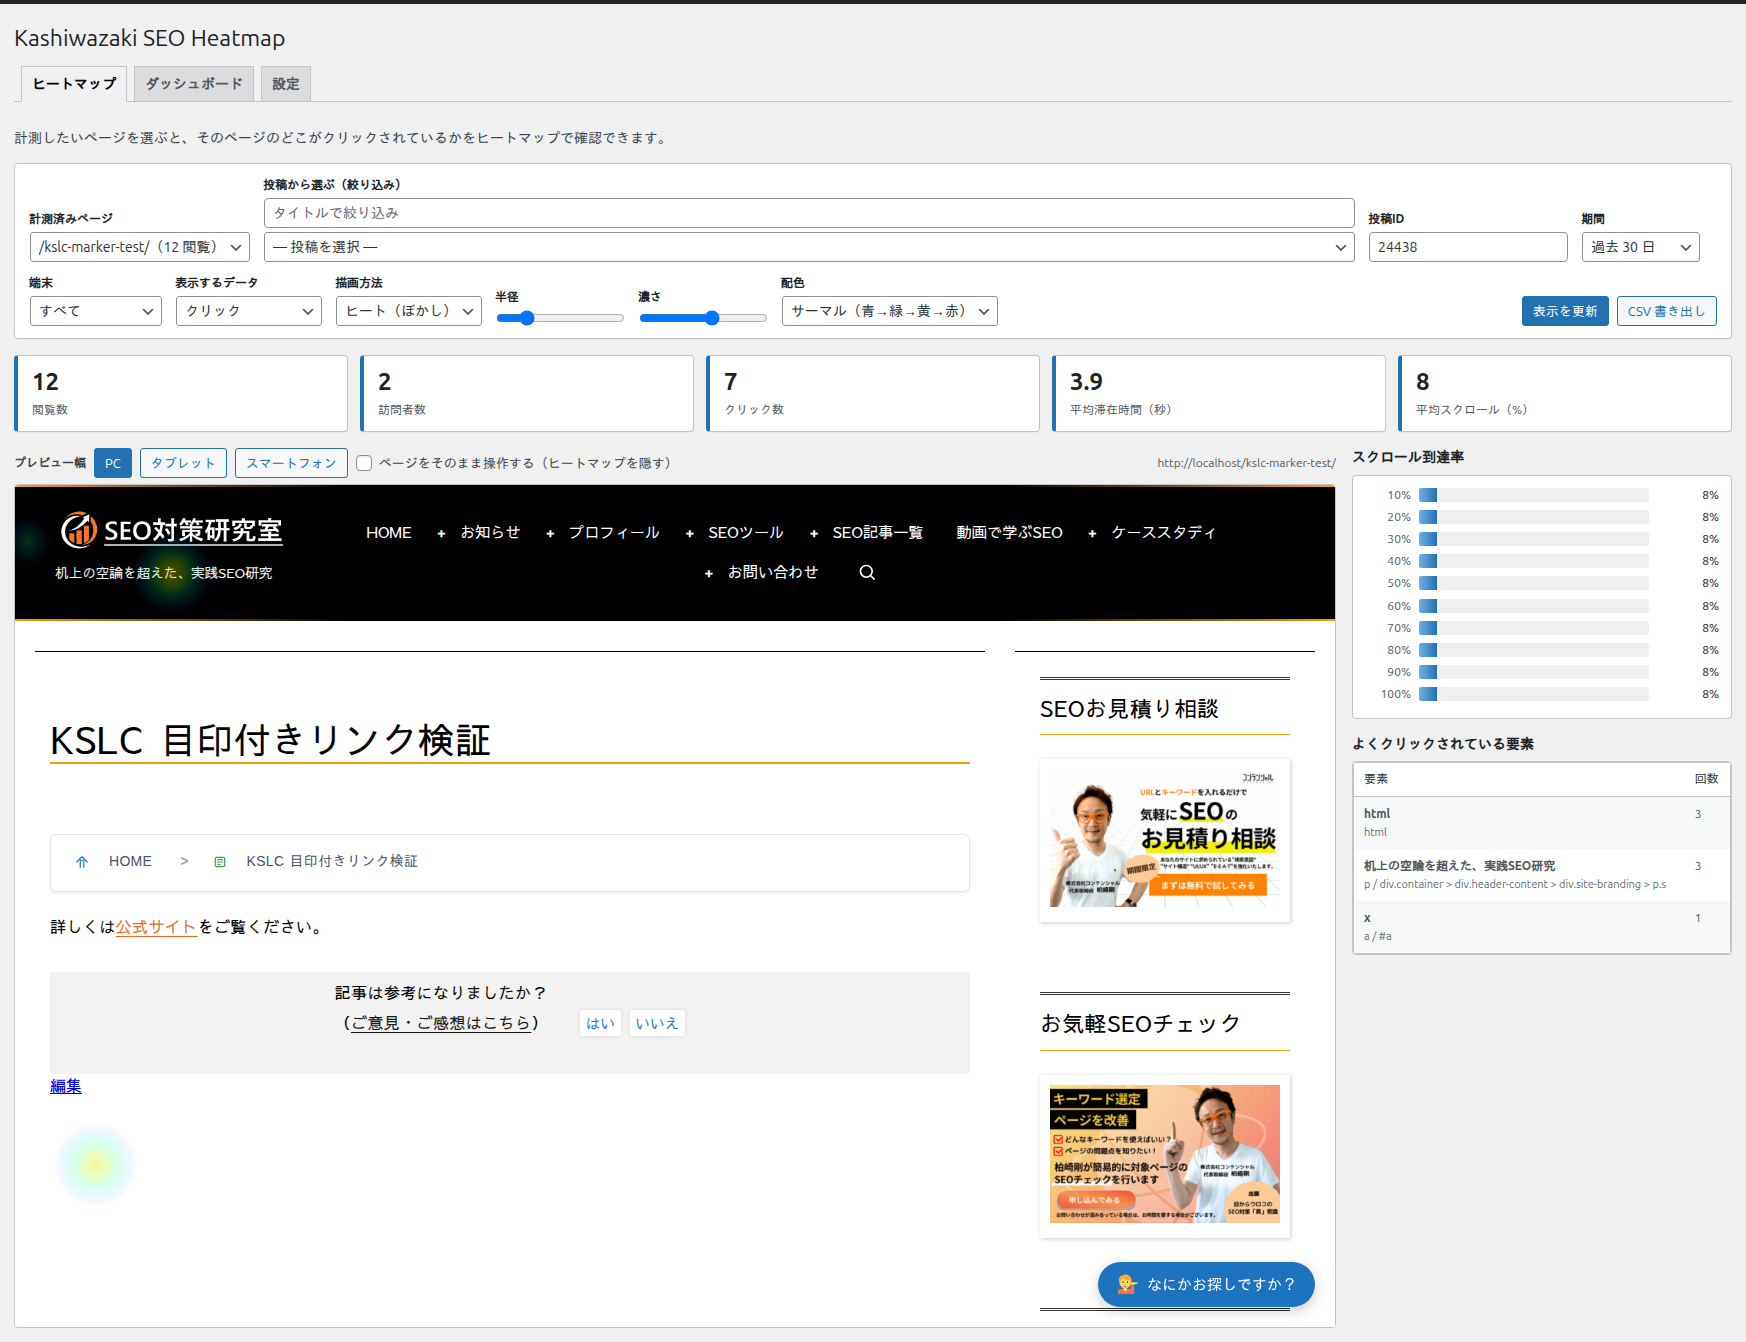Click the plus icon before お知らせ menu
Screen dimensions: 1746x1342
click(441, 533)
